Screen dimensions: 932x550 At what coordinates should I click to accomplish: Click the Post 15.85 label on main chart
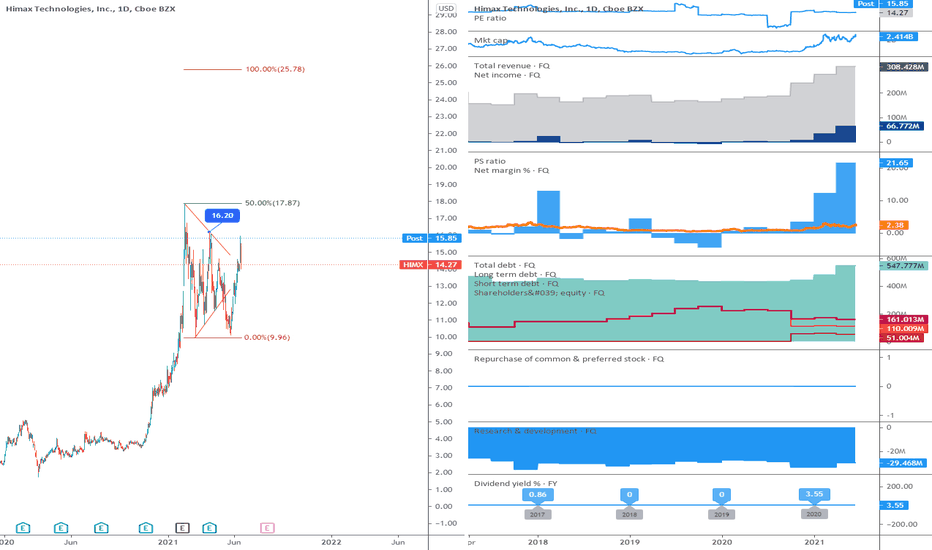pyautogui.click(x=432, y=238)
